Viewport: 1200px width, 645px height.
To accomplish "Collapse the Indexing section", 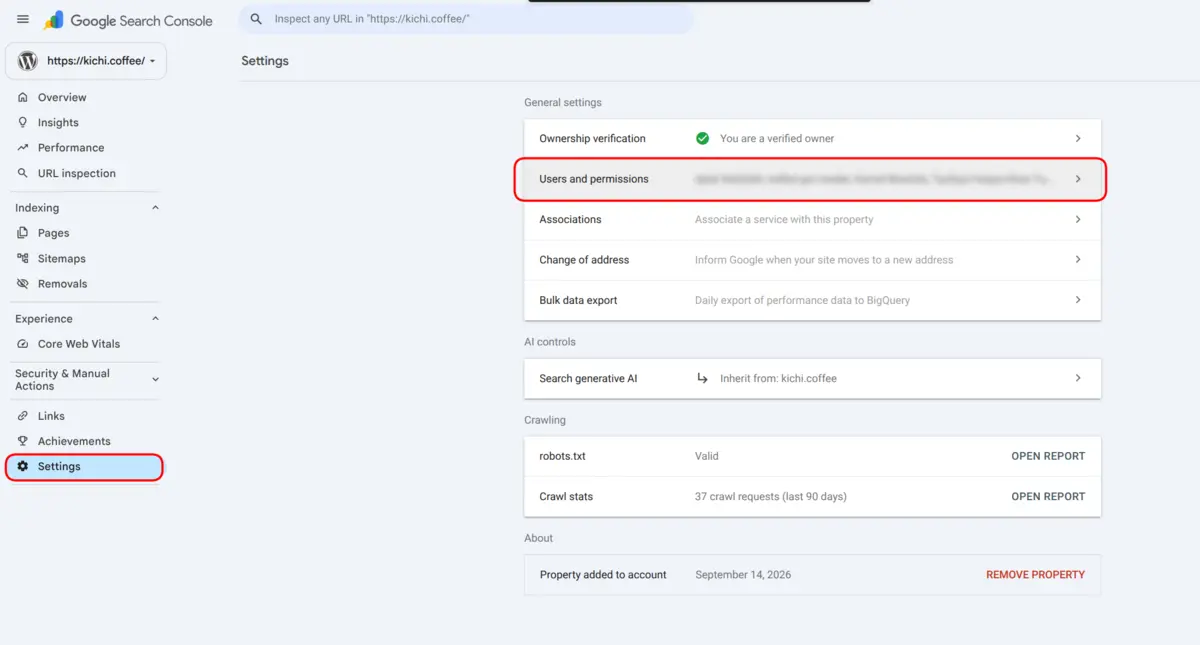I will click(155, 208).
